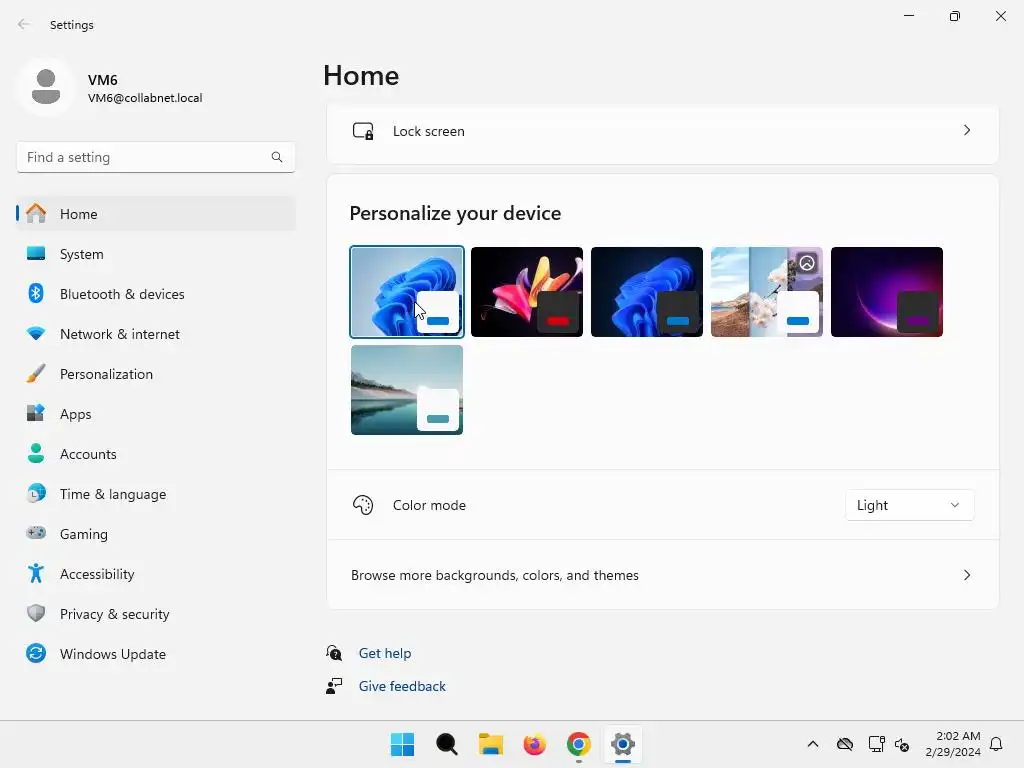Launch Firefox from taskbar
This screenshot has height=768, width=1024.
pos(535,744)
